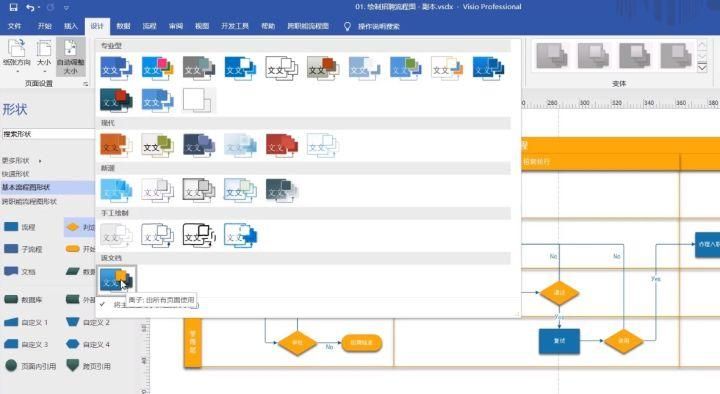Choose the blank no-theme white thumbnail
The width and height of the screenshot is (720, 394).
pos(199,100)
